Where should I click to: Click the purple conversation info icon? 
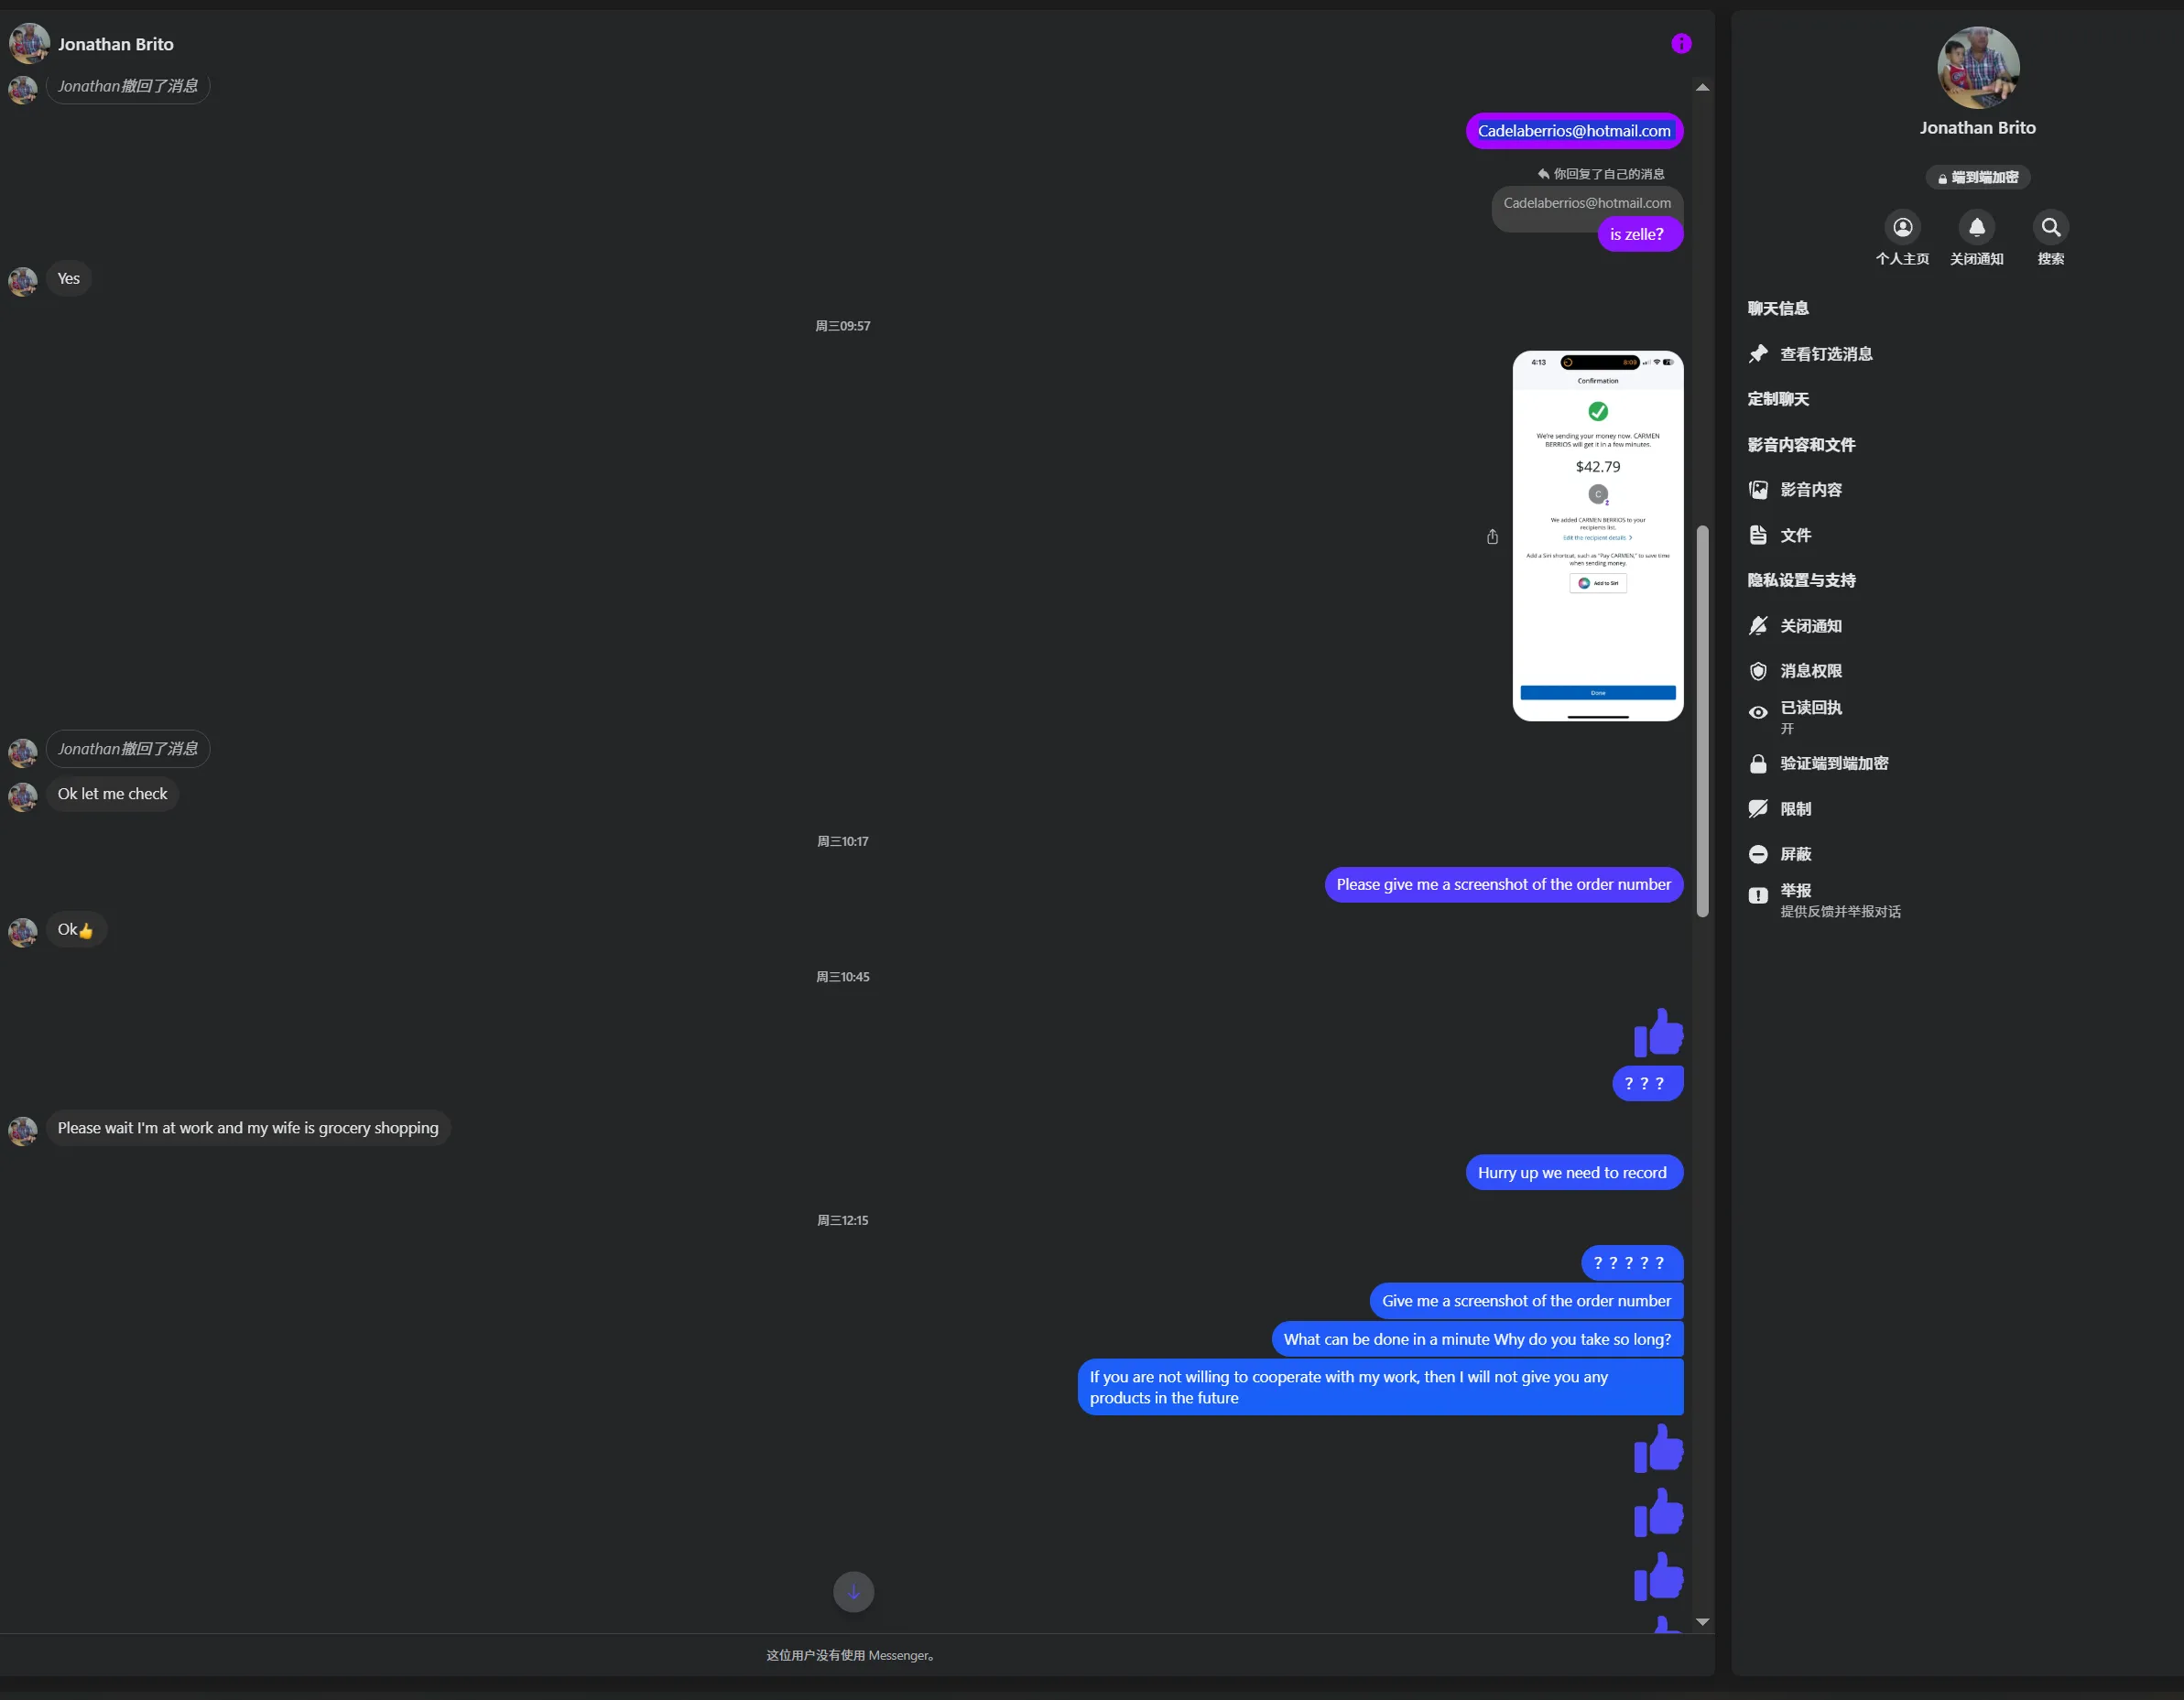[1681, 44]
